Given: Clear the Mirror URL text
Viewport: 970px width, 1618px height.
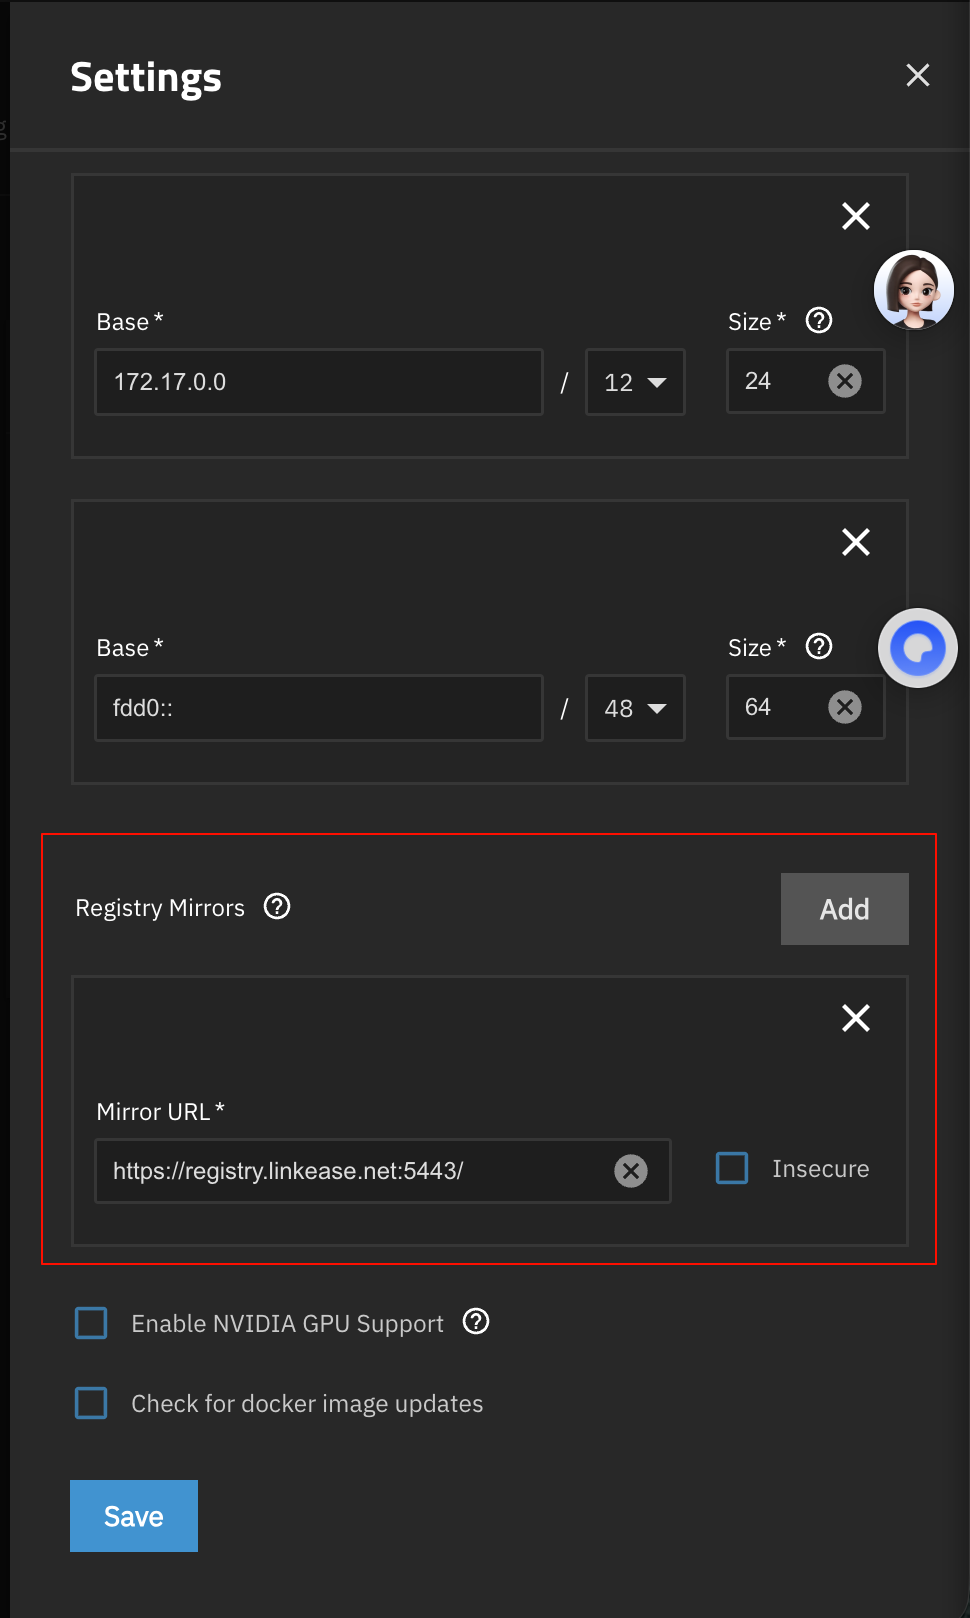Looking at the screenshot, I should [x=631, y=1171].
